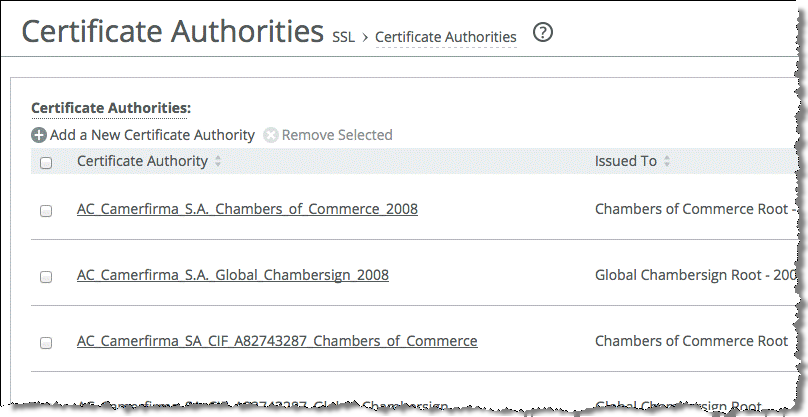Check AC_Camerfirma Chambers_of_Commerce_2008 row checkbox
Screen dimensions: 808x417
46,210
